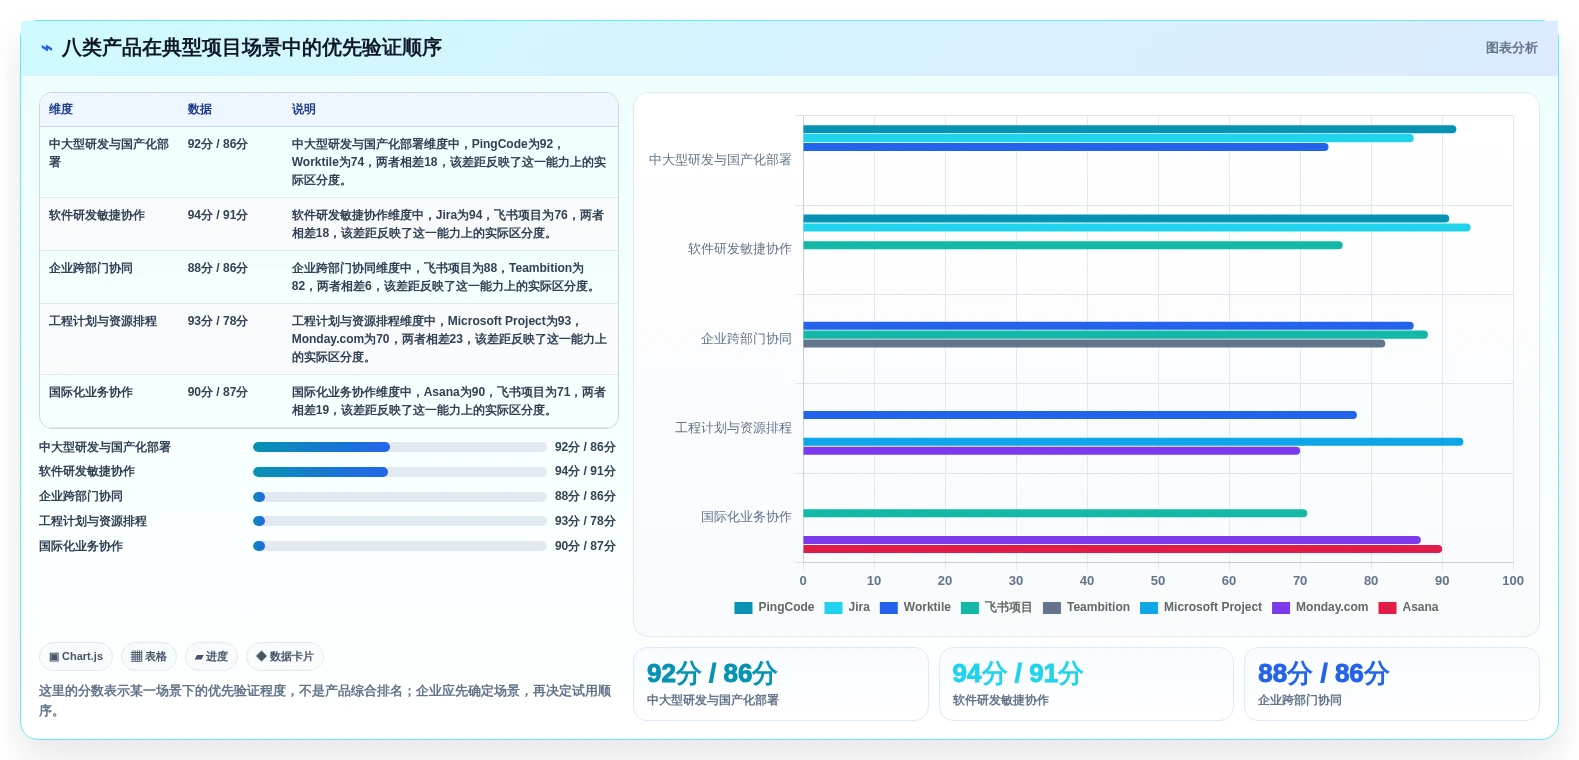Image resolution: width=1579 pixels, height=760 pixels.
Task: Select the 表格 tag chip
Action: [149, 657]
